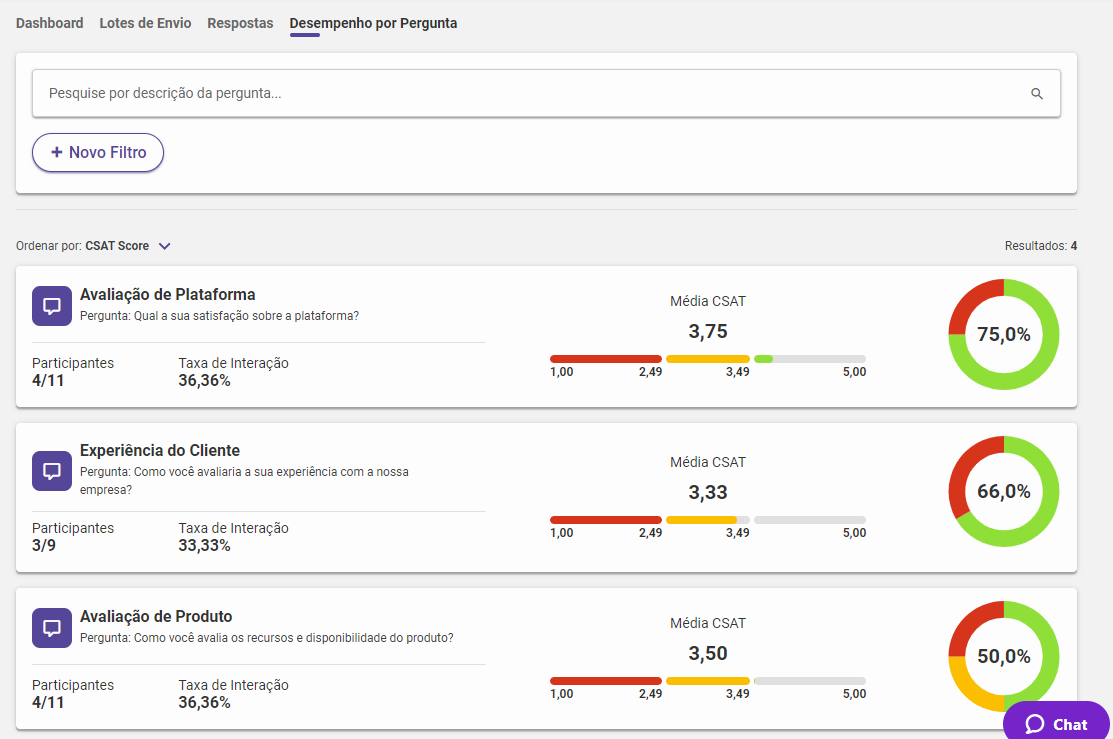Open the purple Chat widget
1113x739 pixels.
pyautogui.click(x=1056, y=723)
